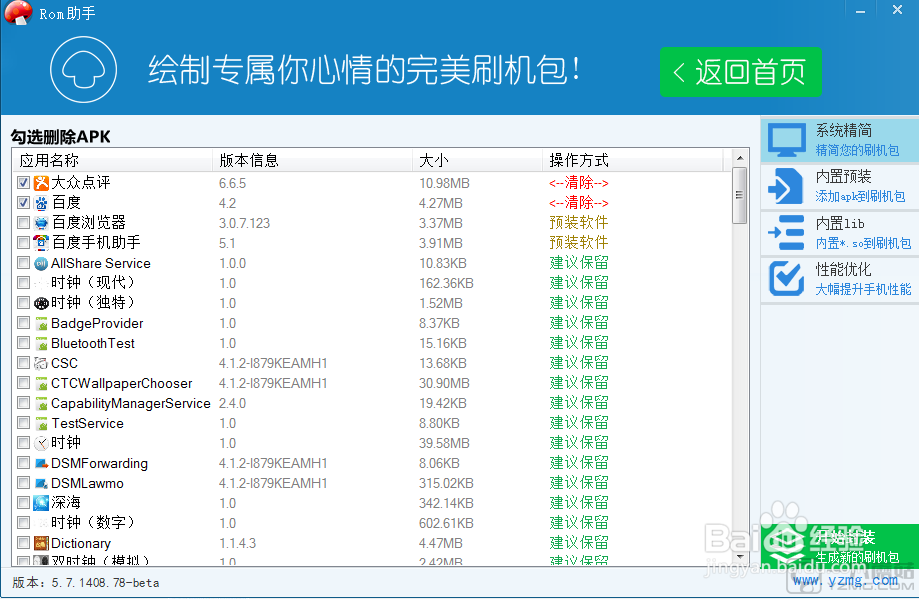Click the 百度手机助手 app icon
Screen dimensions: 919x599
[x=41, y=243]
